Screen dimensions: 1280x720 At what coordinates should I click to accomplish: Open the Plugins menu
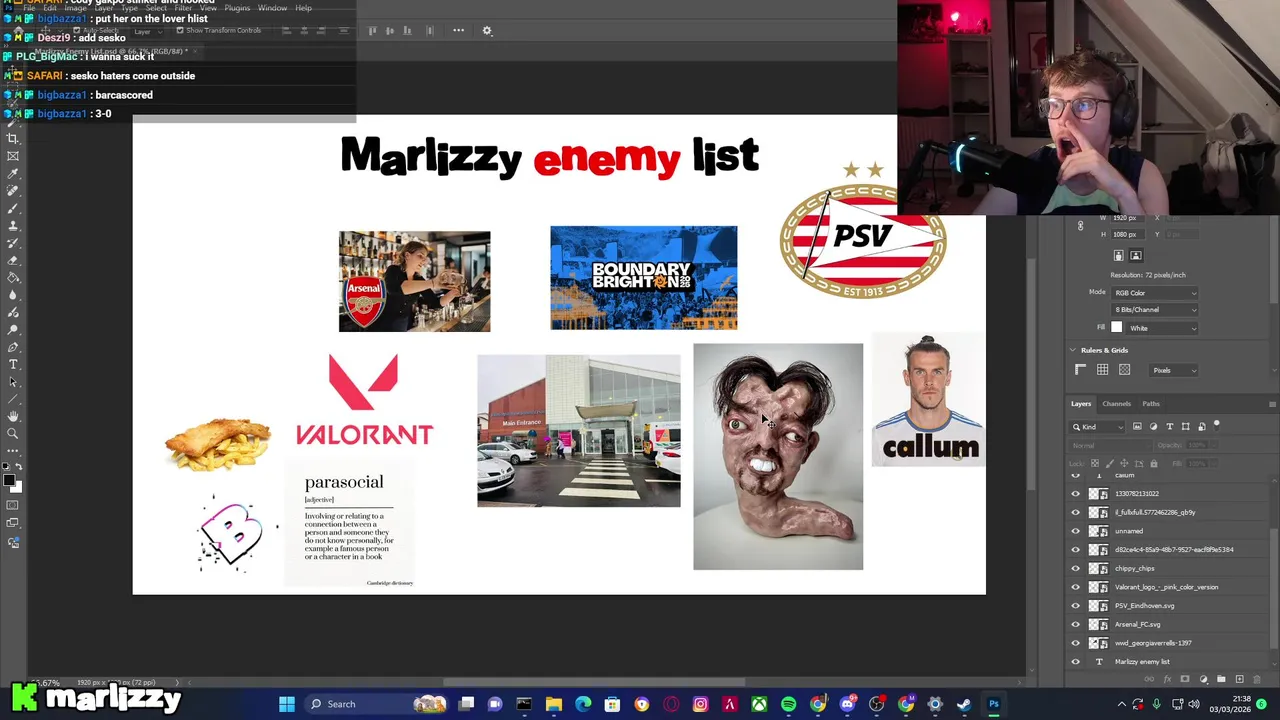click(x=237, y=8)
